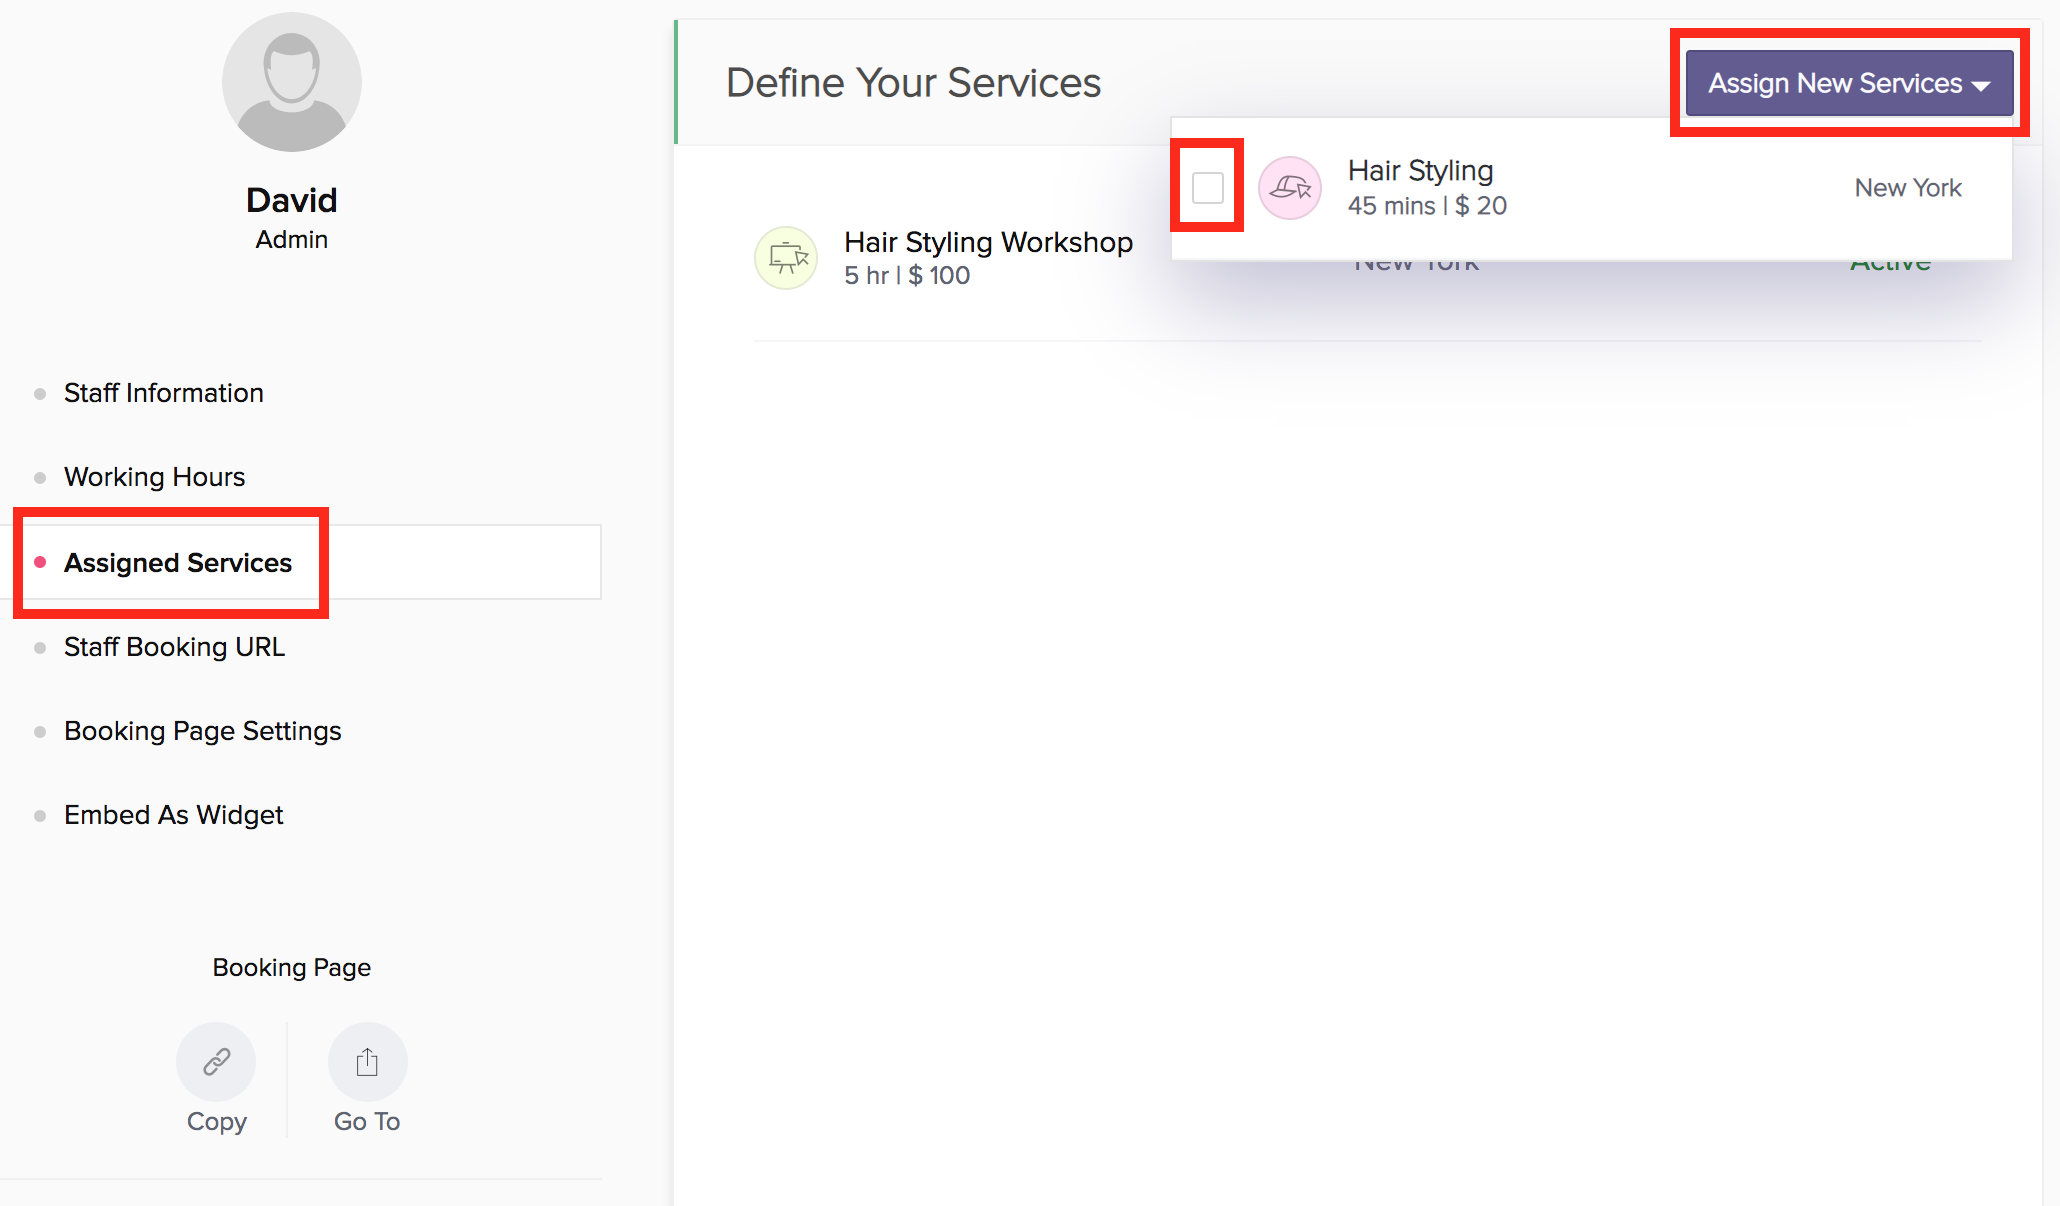Open Booking Page Settings
The width and height of the screenshot is (2060, 1206).
pos(202,731)
